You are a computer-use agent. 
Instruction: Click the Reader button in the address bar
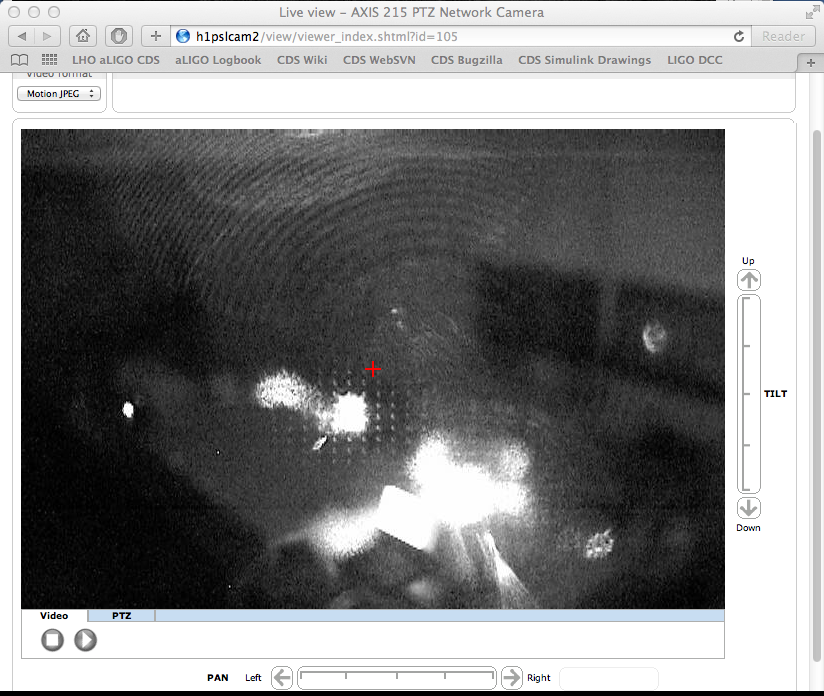point(783,36)
